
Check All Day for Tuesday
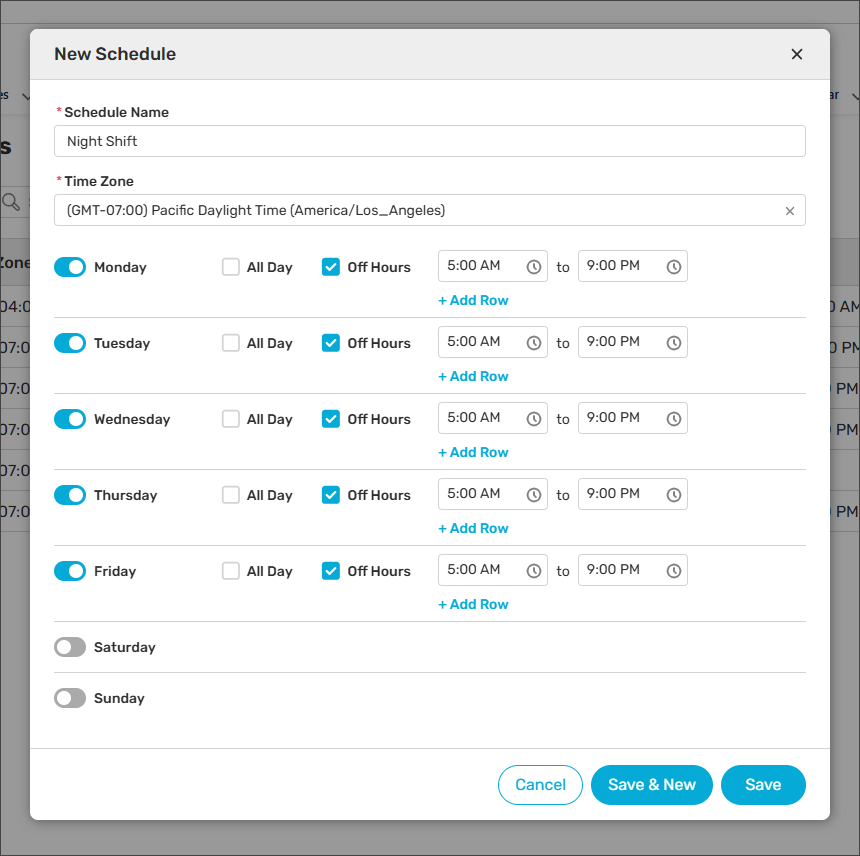tap(231, 343)
